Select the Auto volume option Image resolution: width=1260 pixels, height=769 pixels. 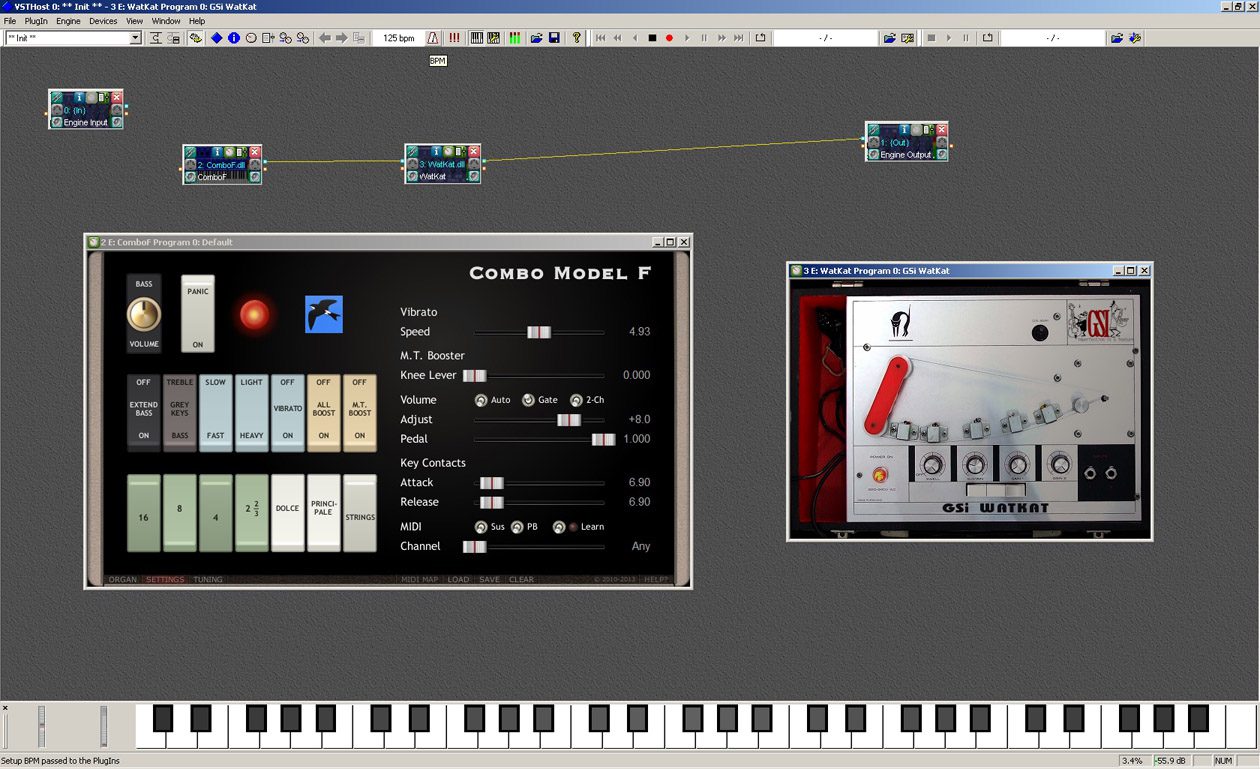(481, 400)
